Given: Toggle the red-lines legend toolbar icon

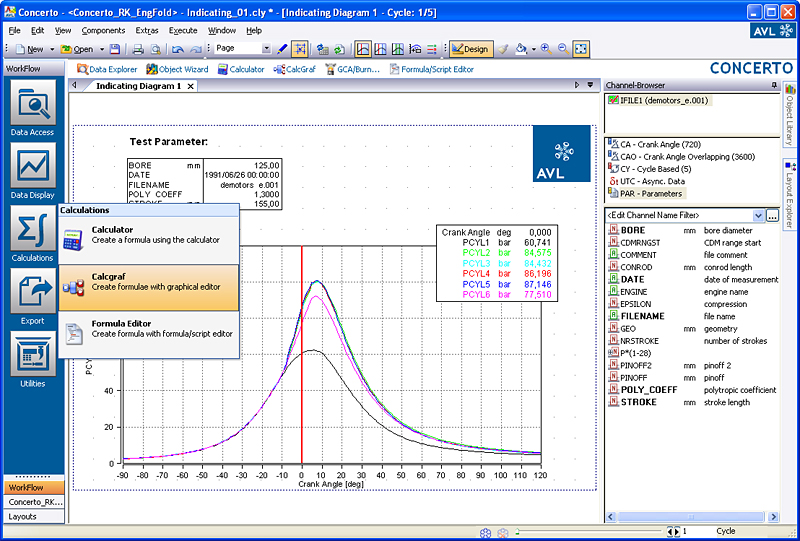Looking at the screenshot, I should click(432, 49).
